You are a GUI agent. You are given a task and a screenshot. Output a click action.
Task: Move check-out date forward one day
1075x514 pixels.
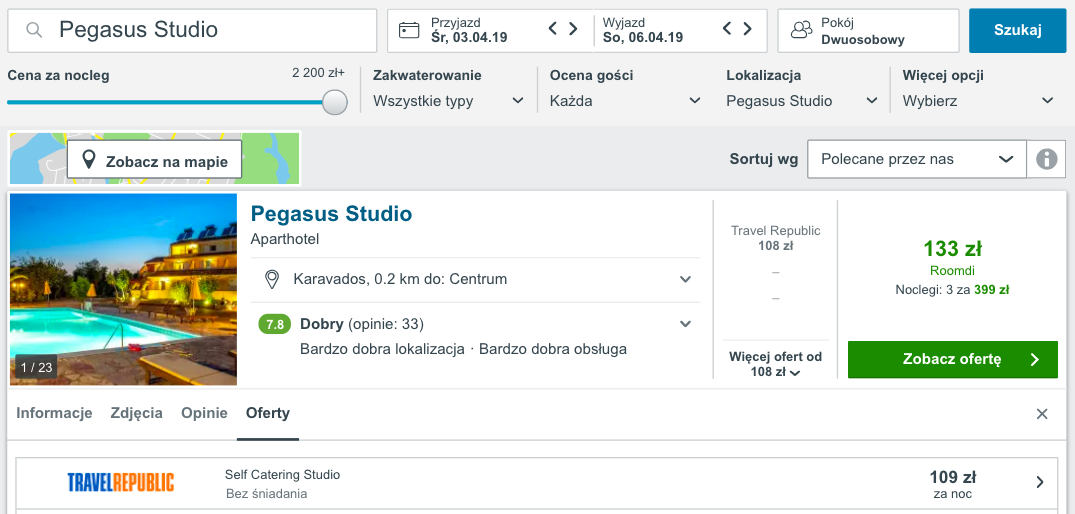coord(747,29)
